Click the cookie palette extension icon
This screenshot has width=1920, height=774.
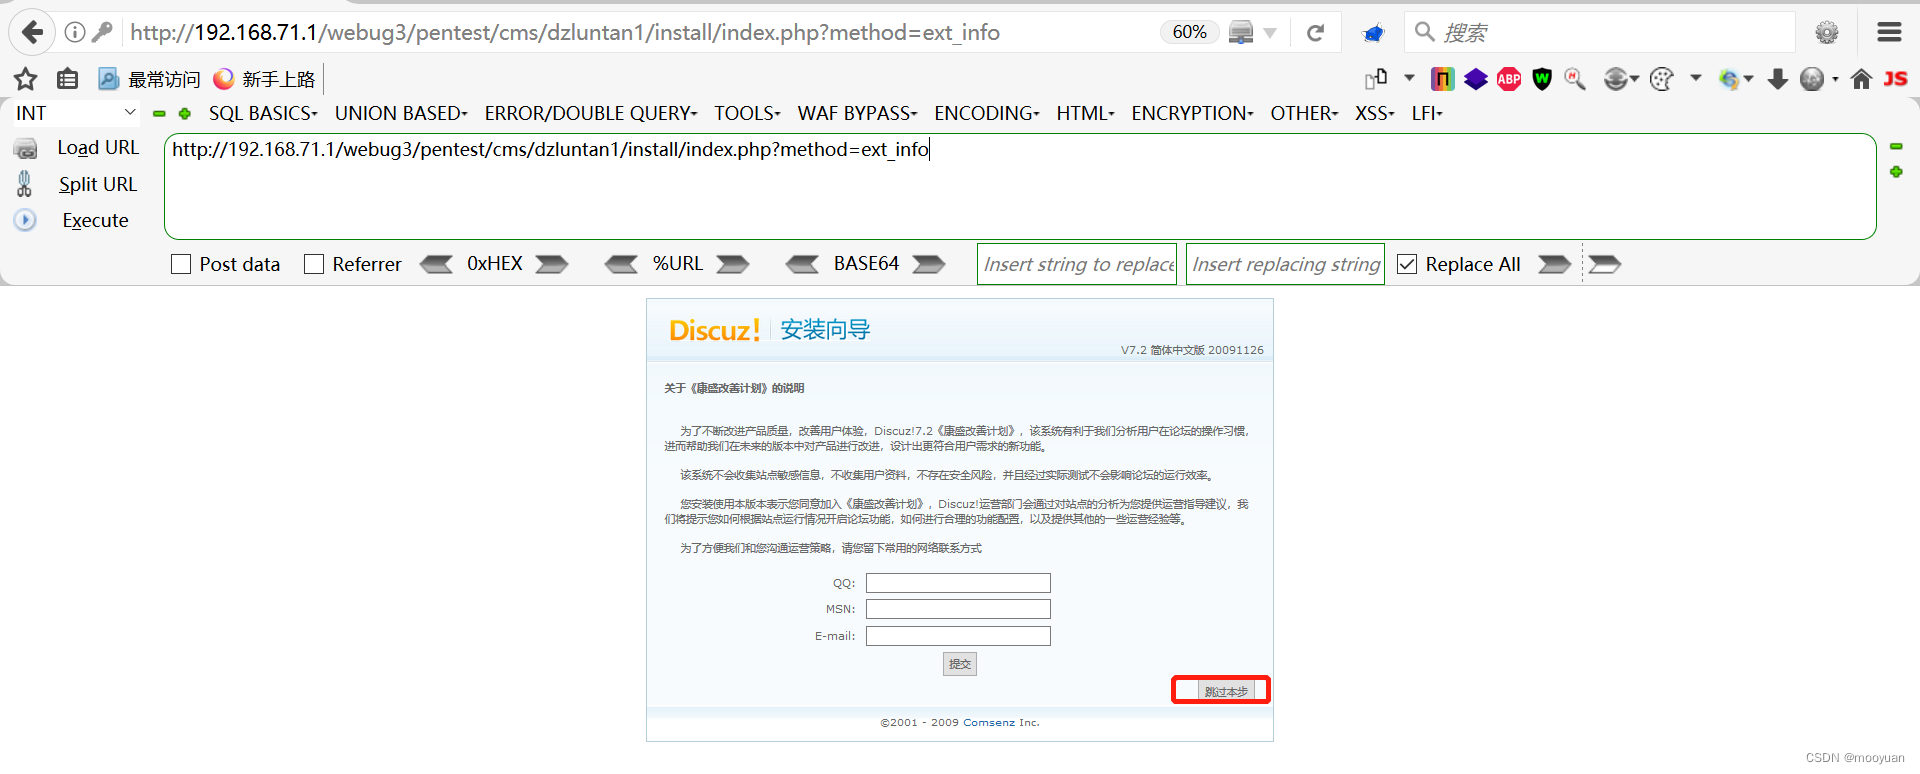[x=1661, y=79]
